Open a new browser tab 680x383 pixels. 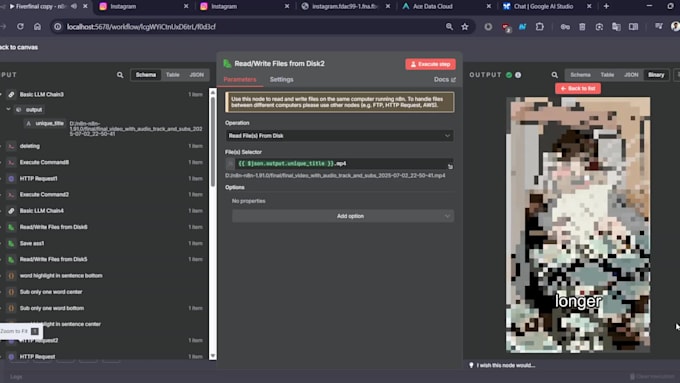[x=606, y=7]
